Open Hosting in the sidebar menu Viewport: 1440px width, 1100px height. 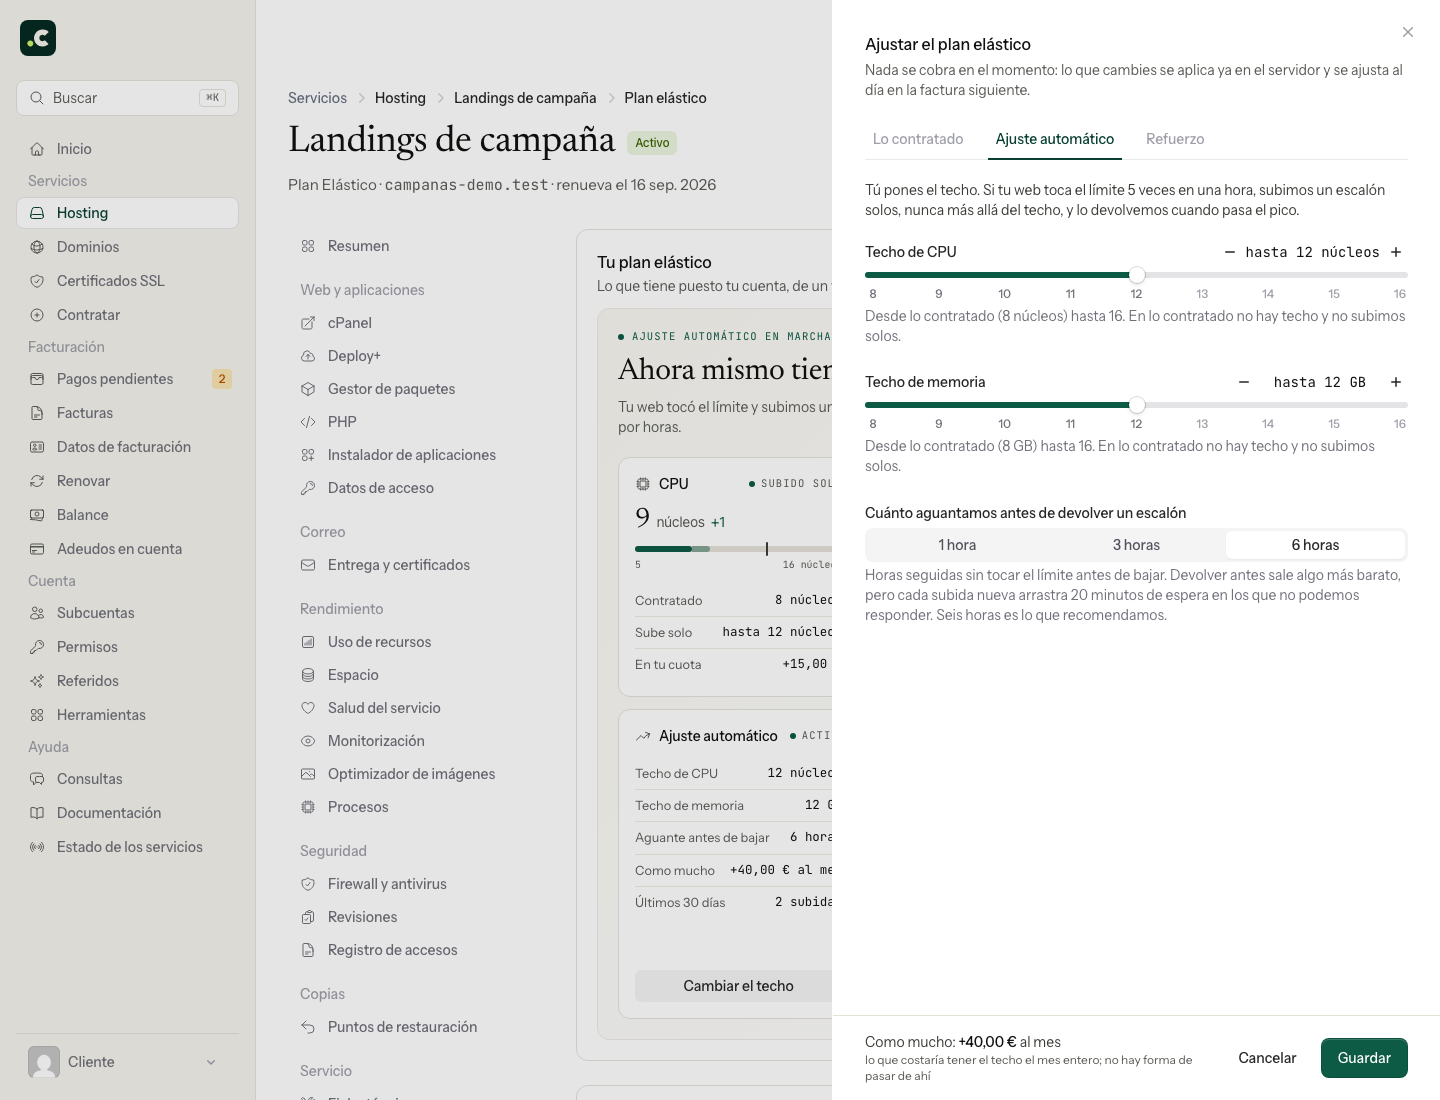pyautogui.click(x=127, y=213)
